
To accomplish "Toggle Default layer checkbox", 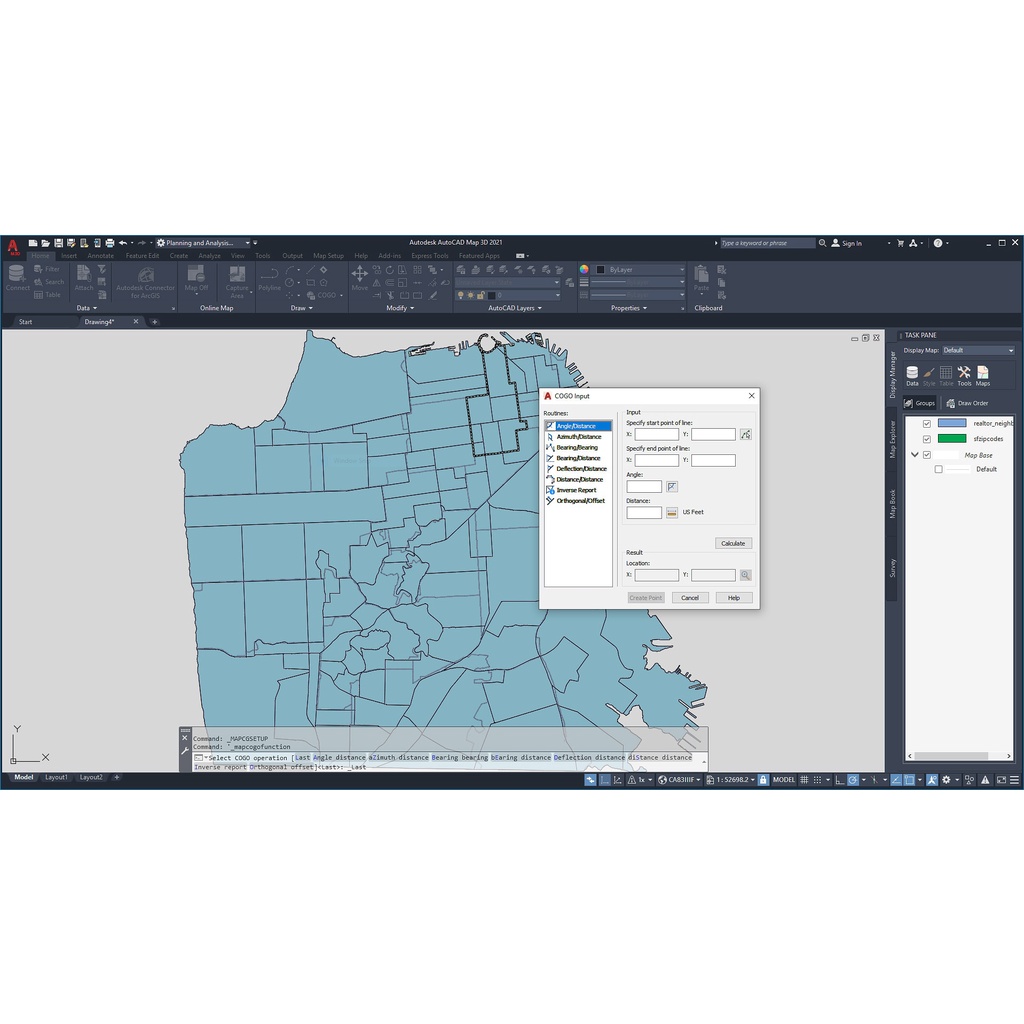I will click(x=938, y=469).
